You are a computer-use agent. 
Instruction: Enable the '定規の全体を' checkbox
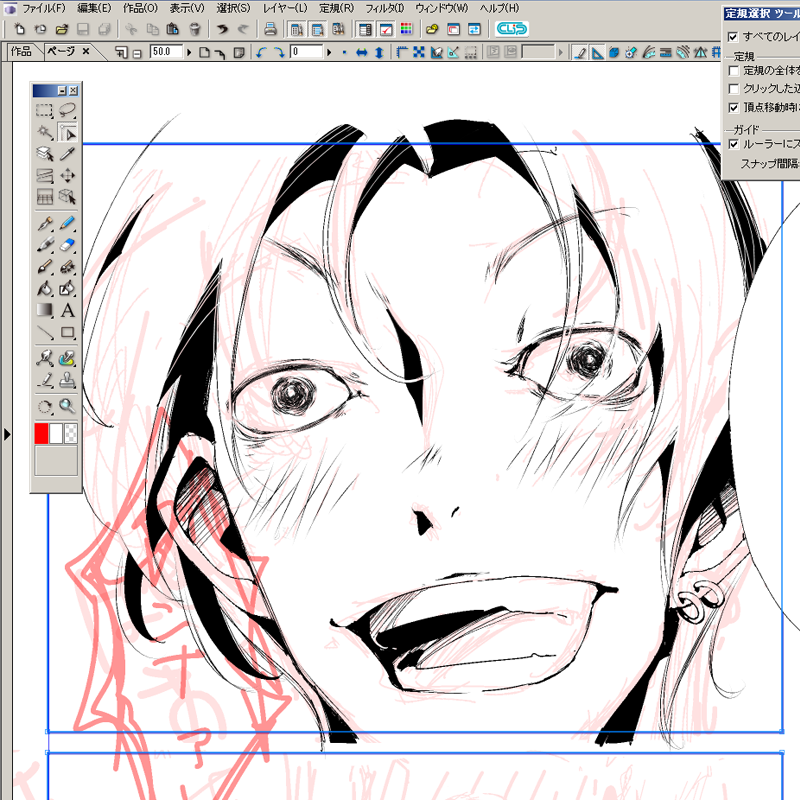(x=733, y=70)
